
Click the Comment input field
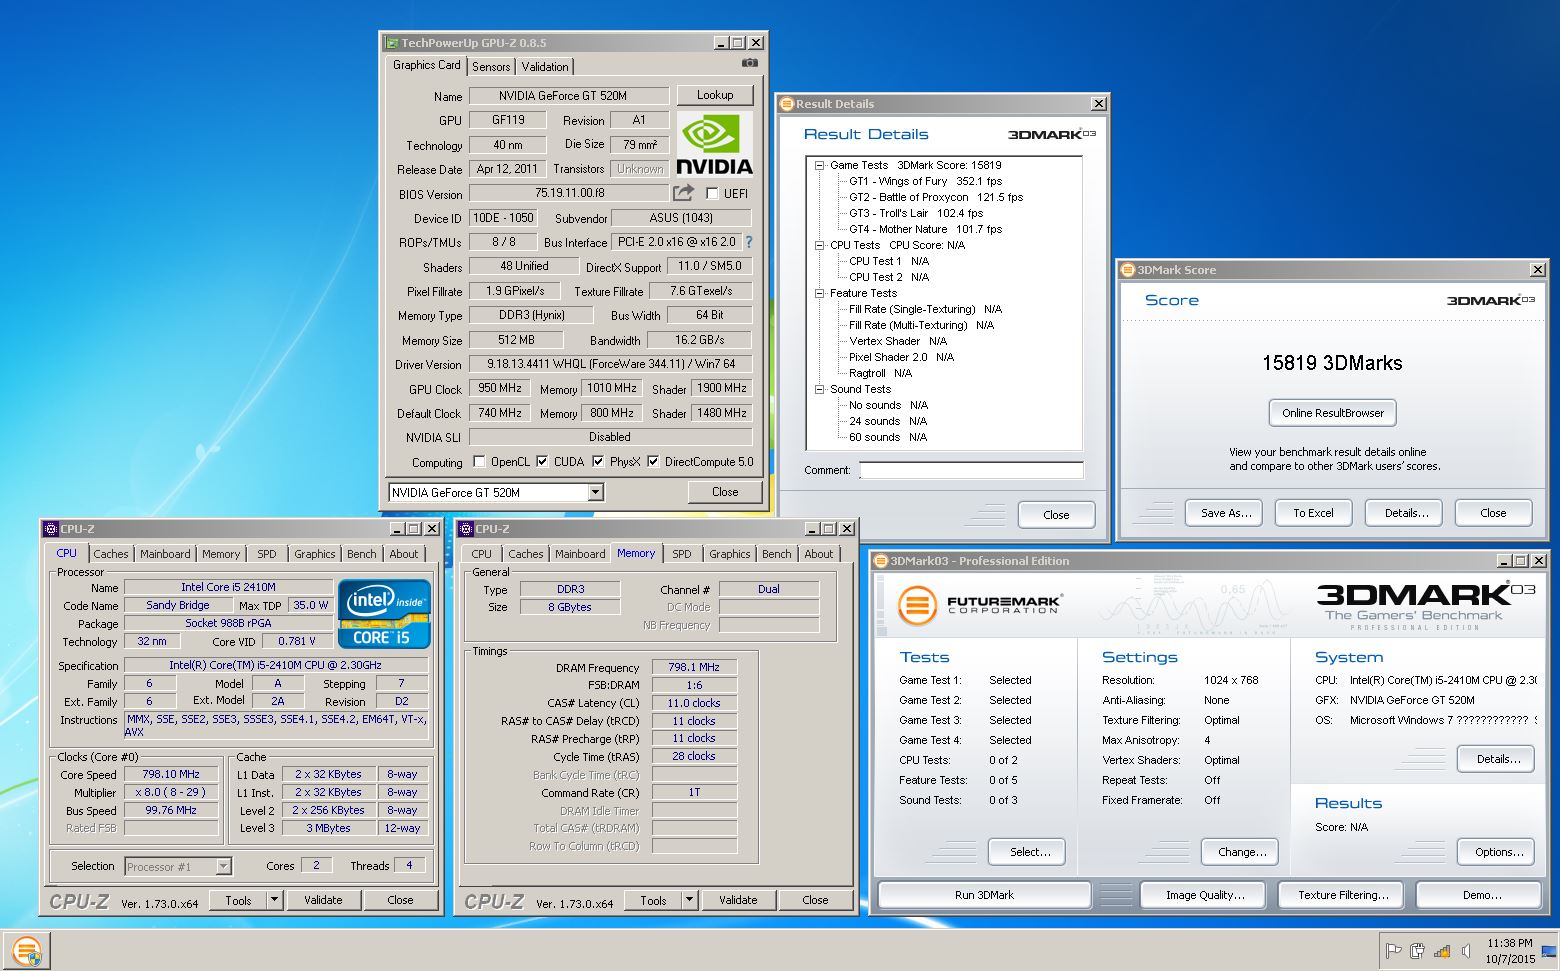971,470
